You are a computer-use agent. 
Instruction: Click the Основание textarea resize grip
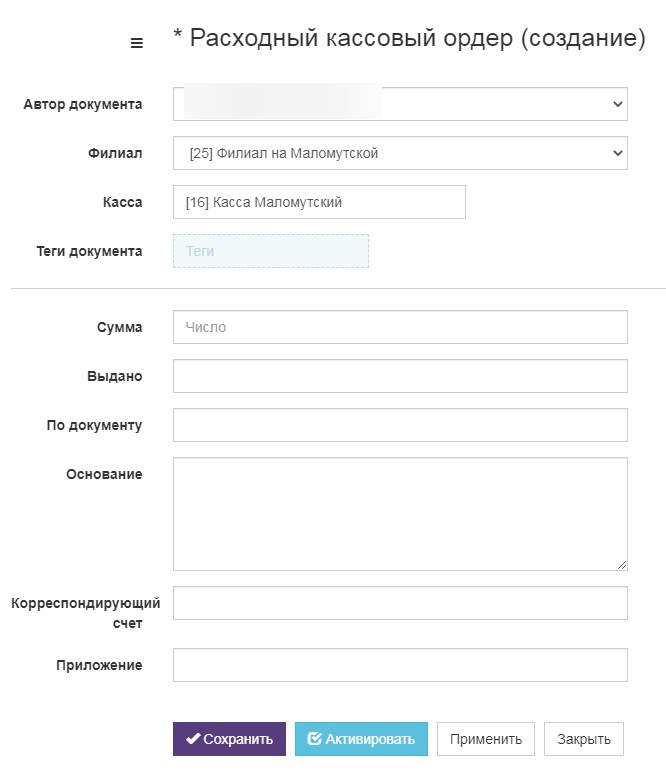[x=622, y=565]
